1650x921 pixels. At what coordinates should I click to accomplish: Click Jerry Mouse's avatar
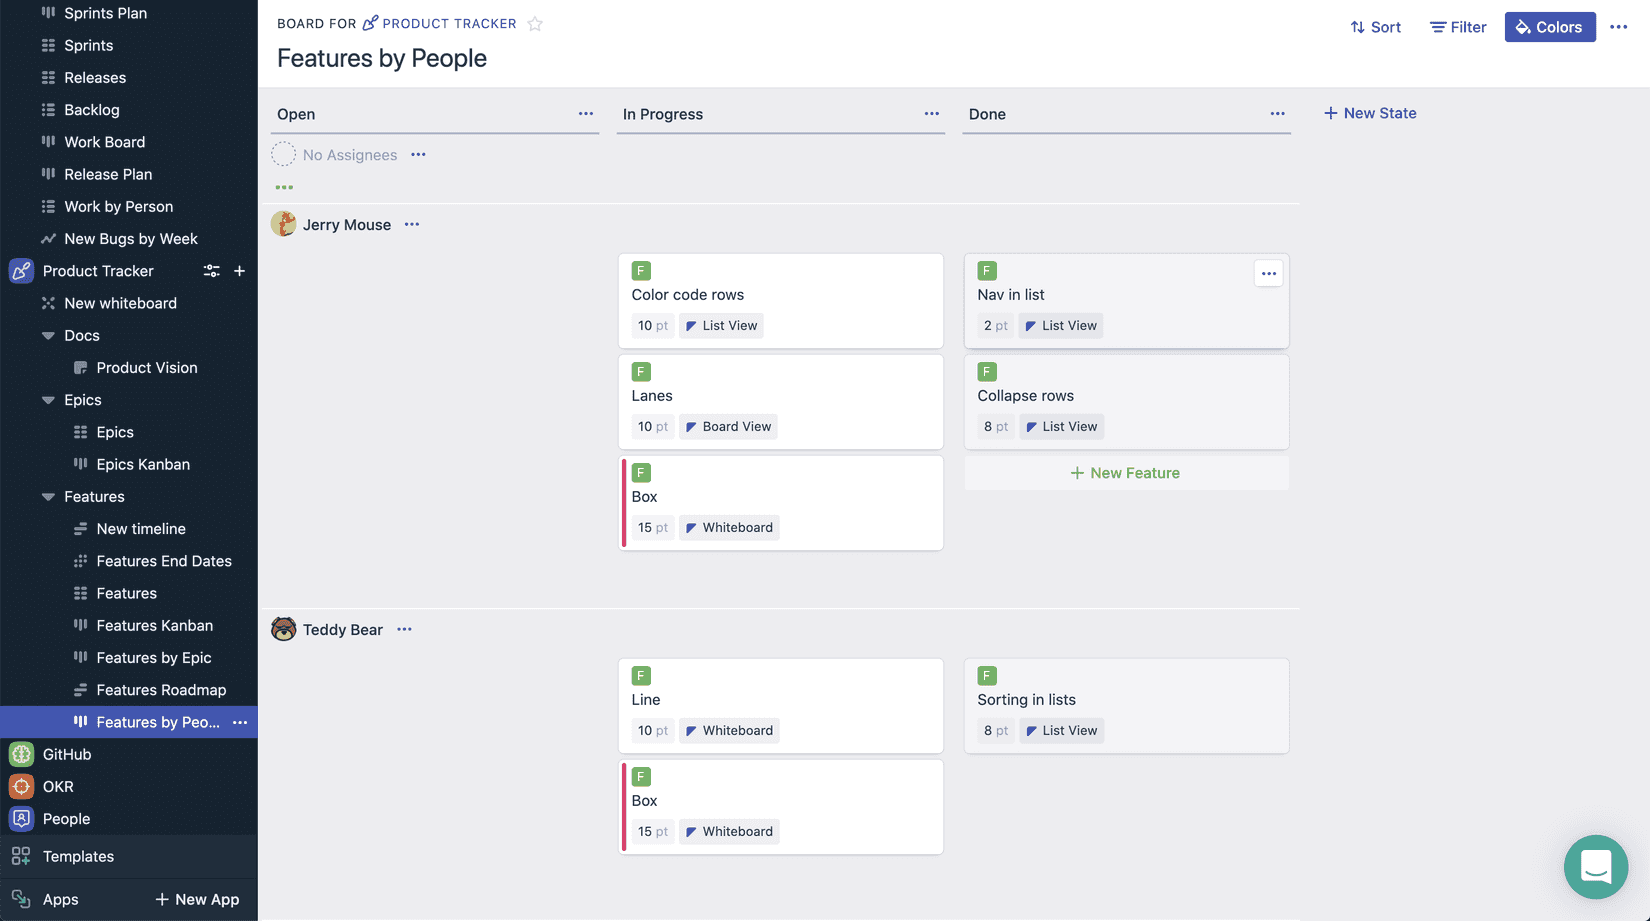[x=284, y=224]
